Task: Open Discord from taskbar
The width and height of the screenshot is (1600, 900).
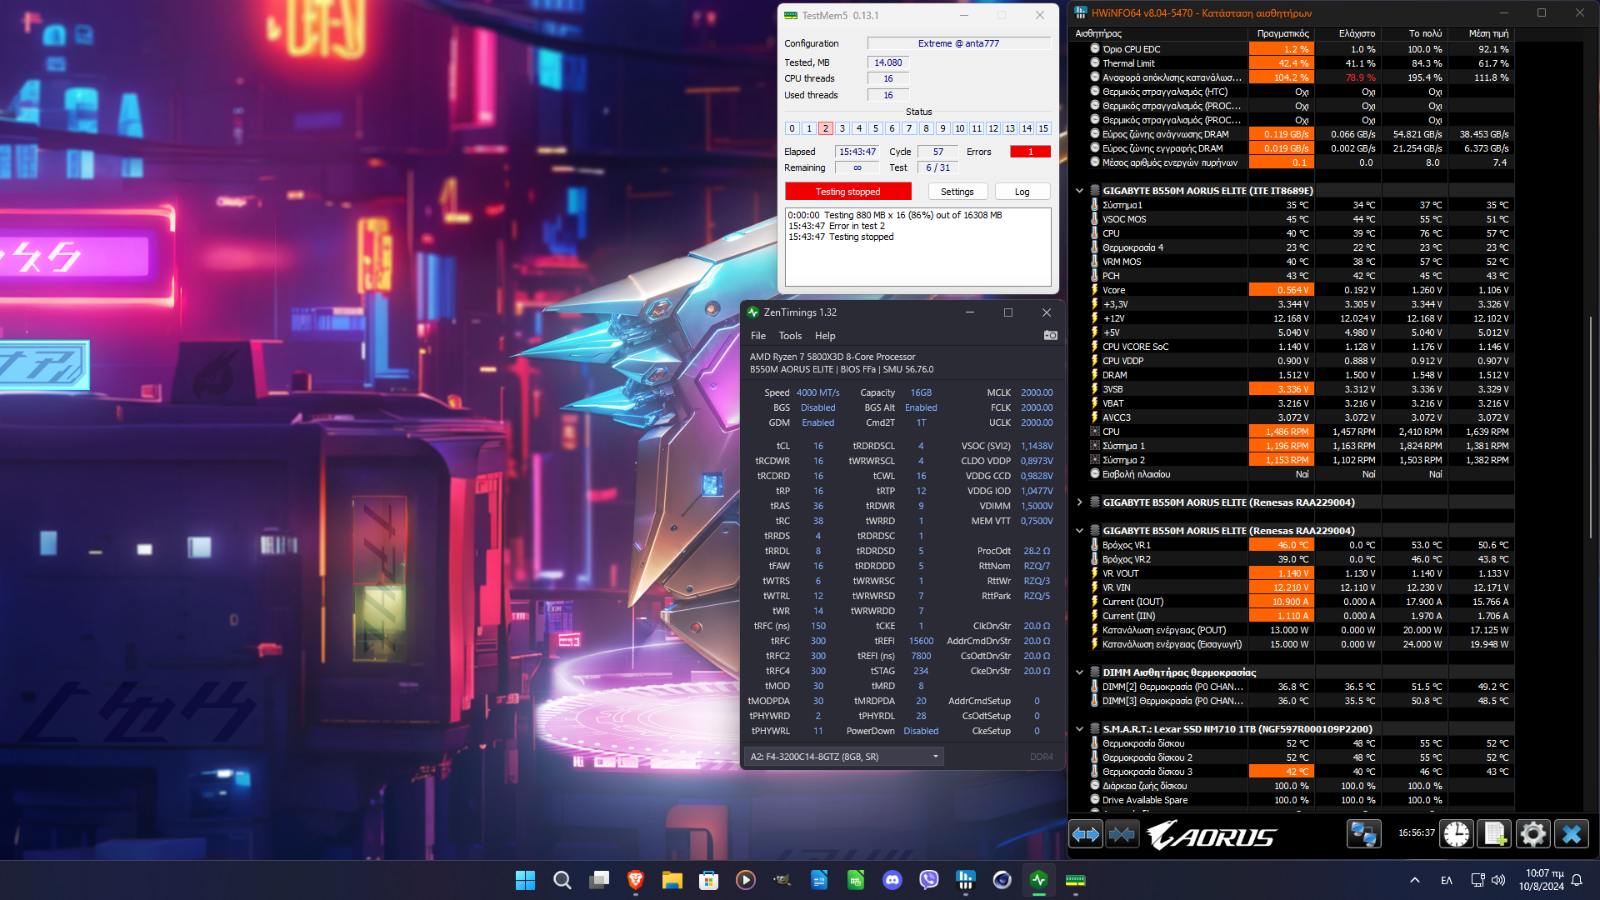Action: [x=892, y=880]
